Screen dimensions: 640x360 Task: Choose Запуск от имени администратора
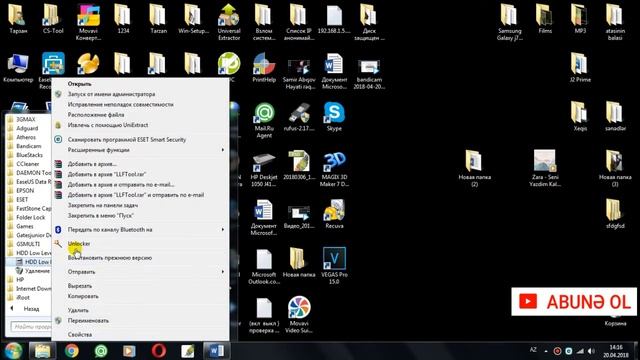coord(140,94)
